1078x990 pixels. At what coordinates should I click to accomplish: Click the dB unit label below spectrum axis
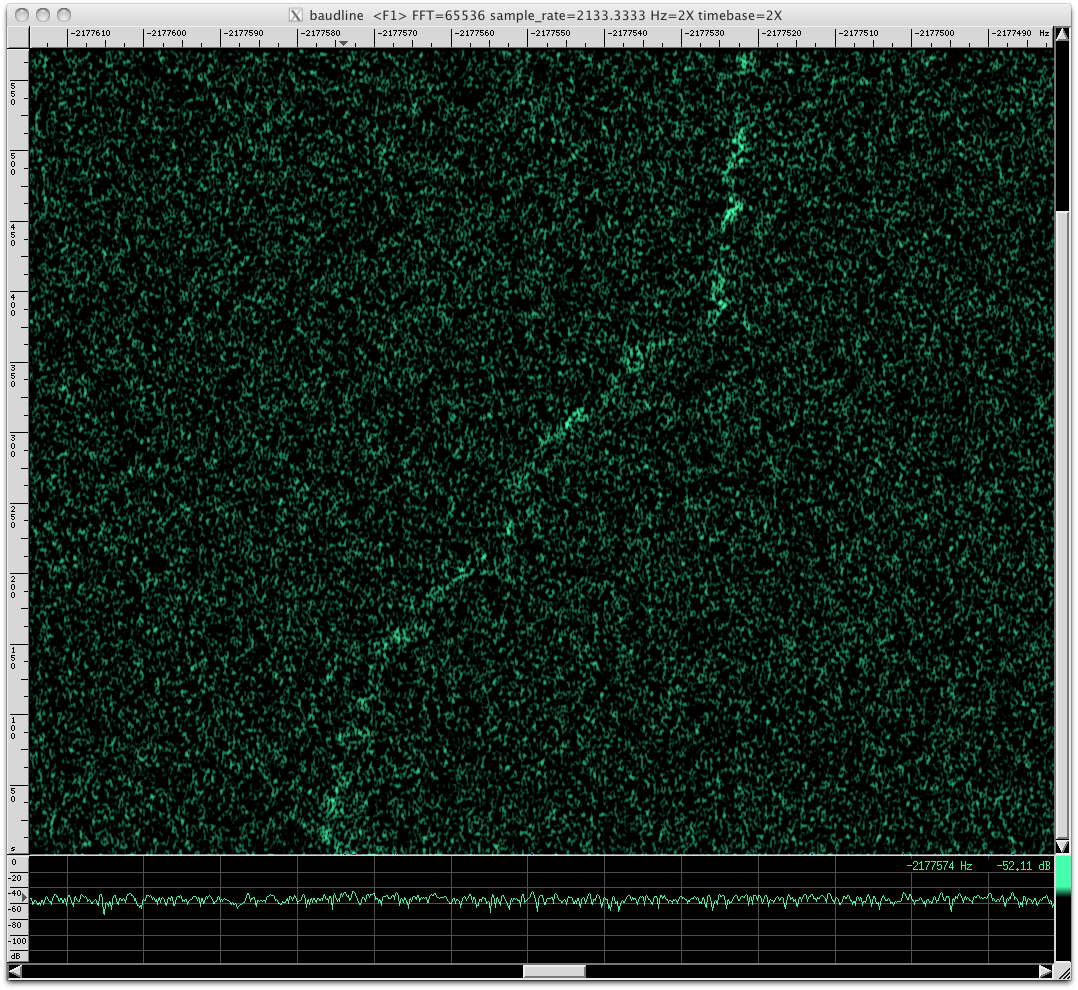[x=15, y=956]
